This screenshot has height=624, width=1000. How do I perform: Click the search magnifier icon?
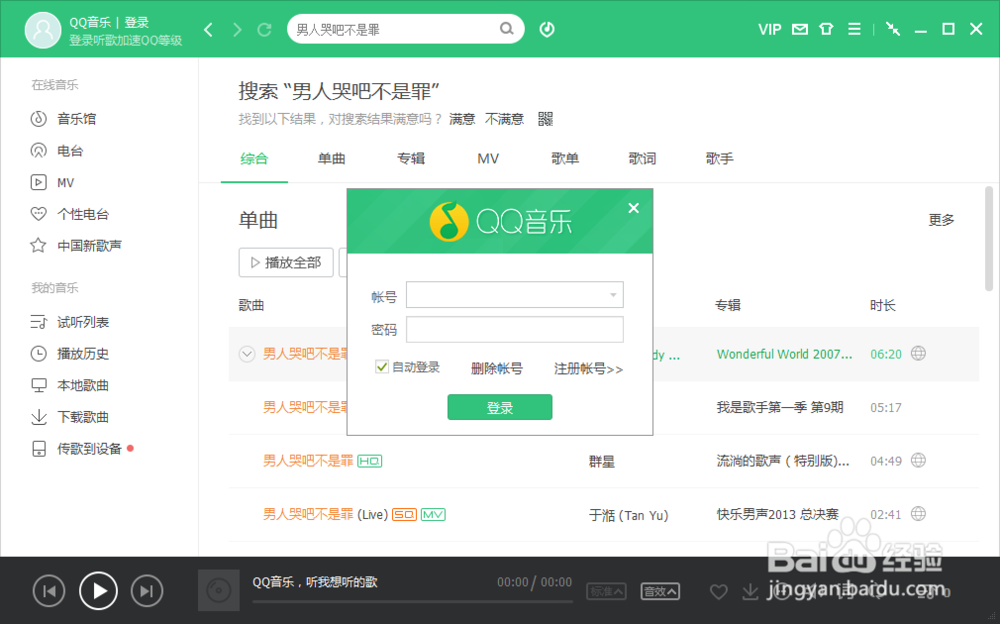506,29
